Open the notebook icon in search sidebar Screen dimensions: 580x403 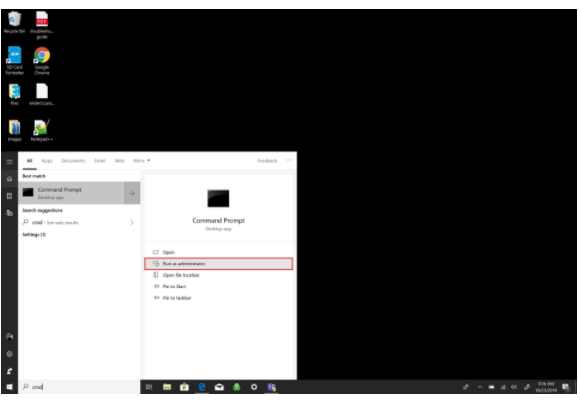[x=10, y=196]
